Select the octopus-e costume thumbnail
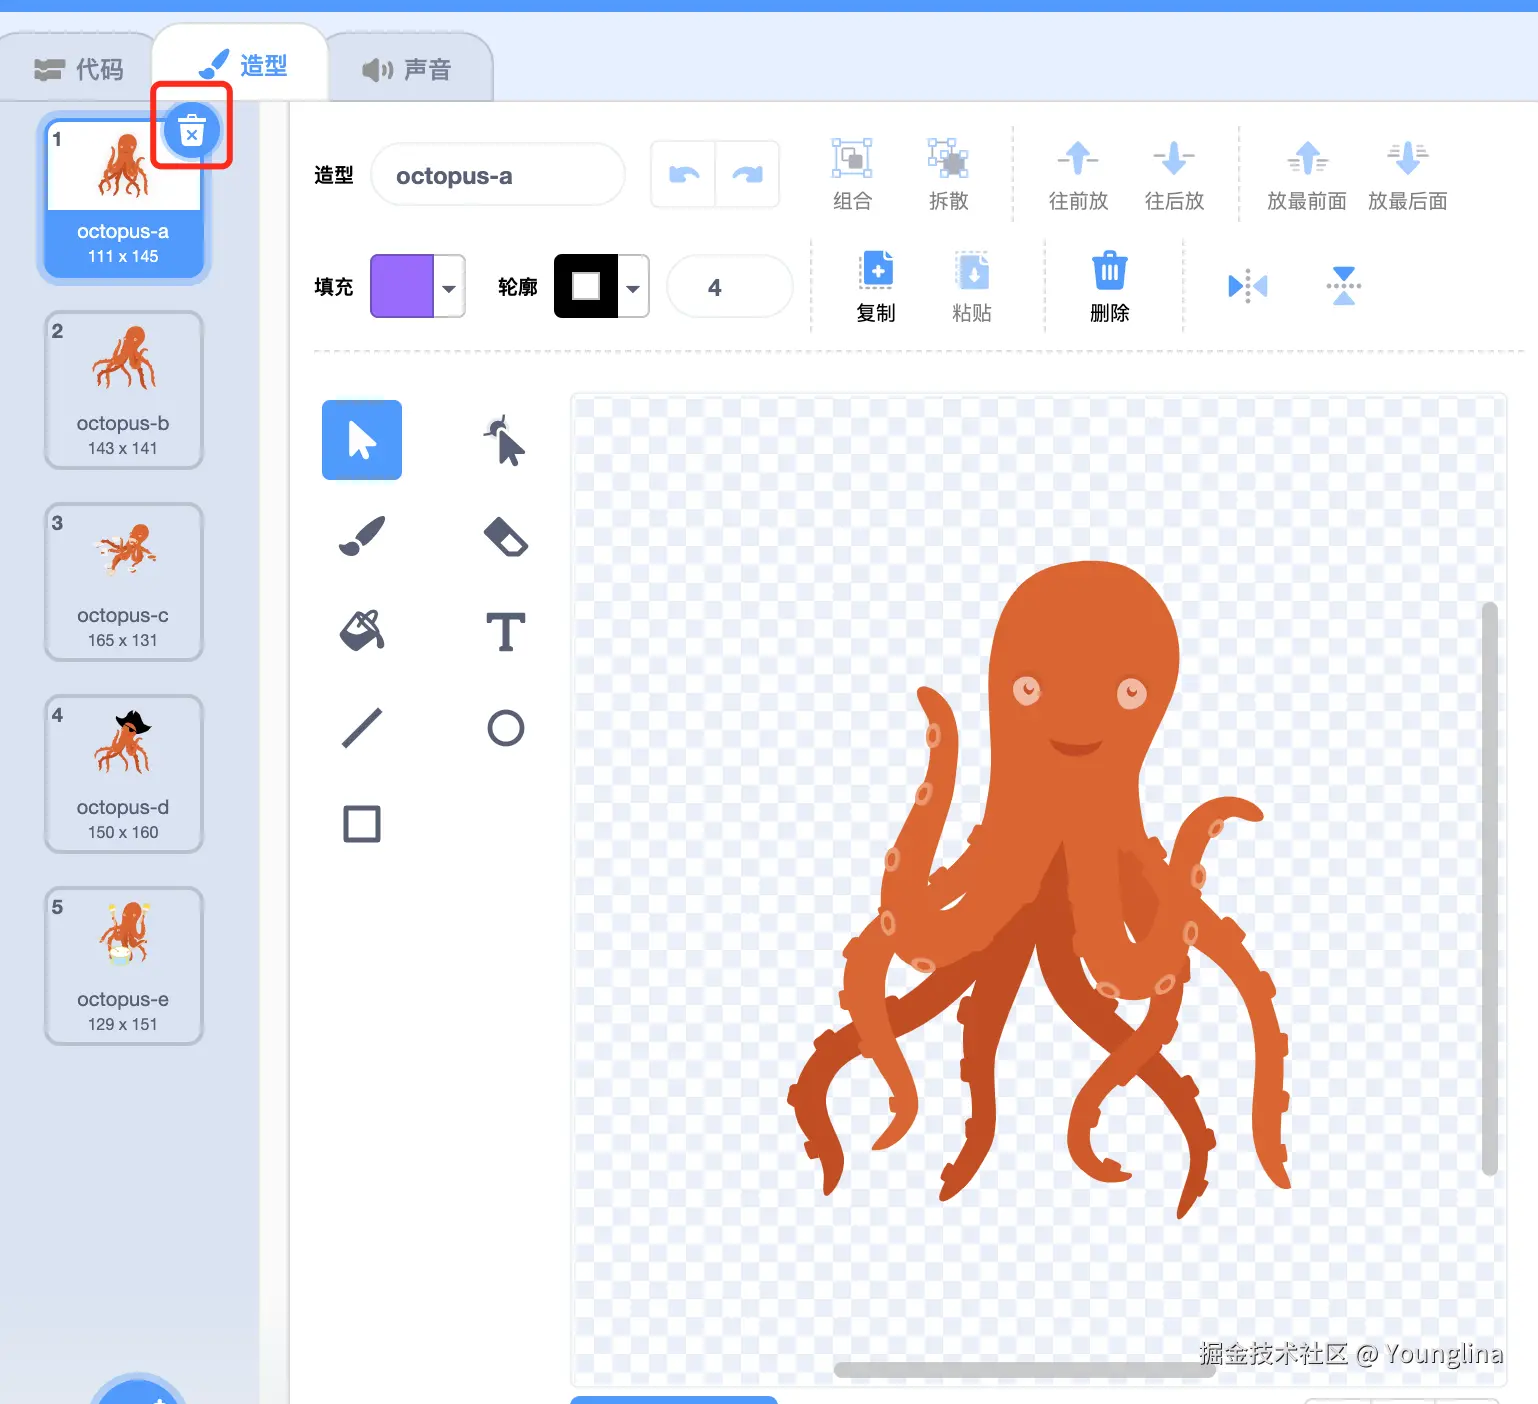The width and height of the screenshot is (1538, 1404). tap(123, 965)
